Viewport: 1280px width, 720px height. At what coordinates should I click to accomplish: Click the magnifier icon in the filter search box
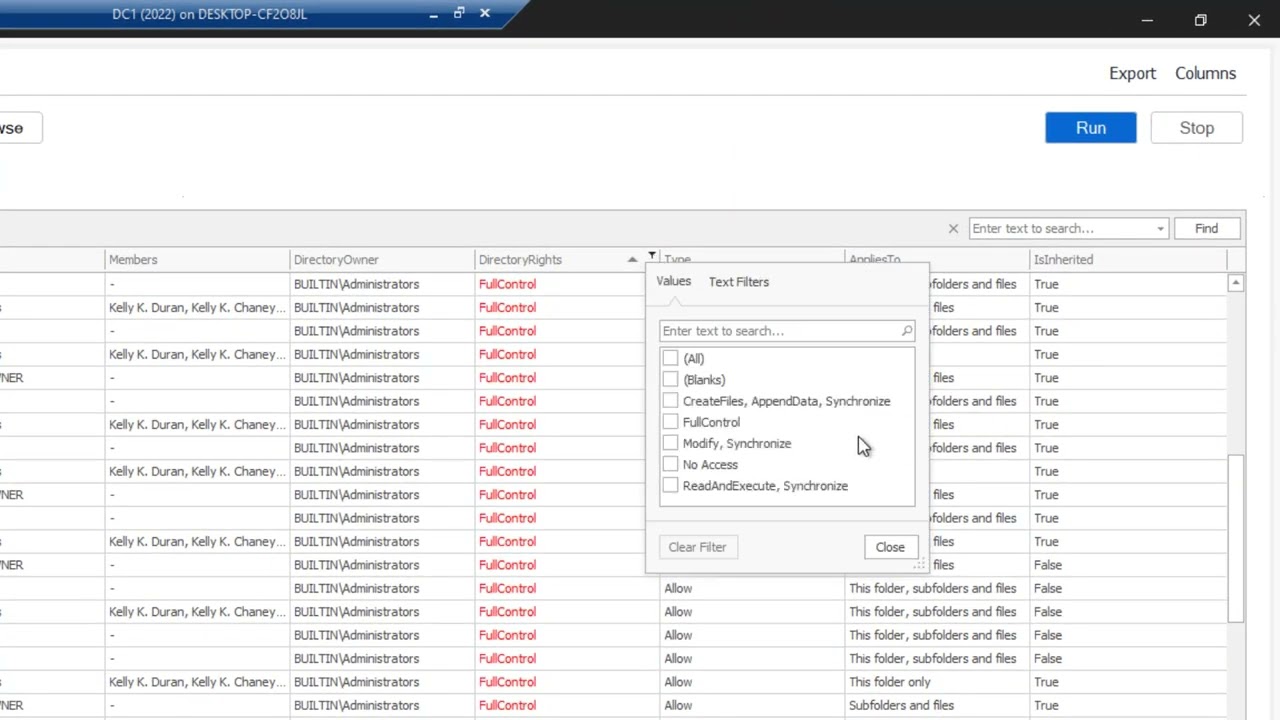(x=906, y=331)
